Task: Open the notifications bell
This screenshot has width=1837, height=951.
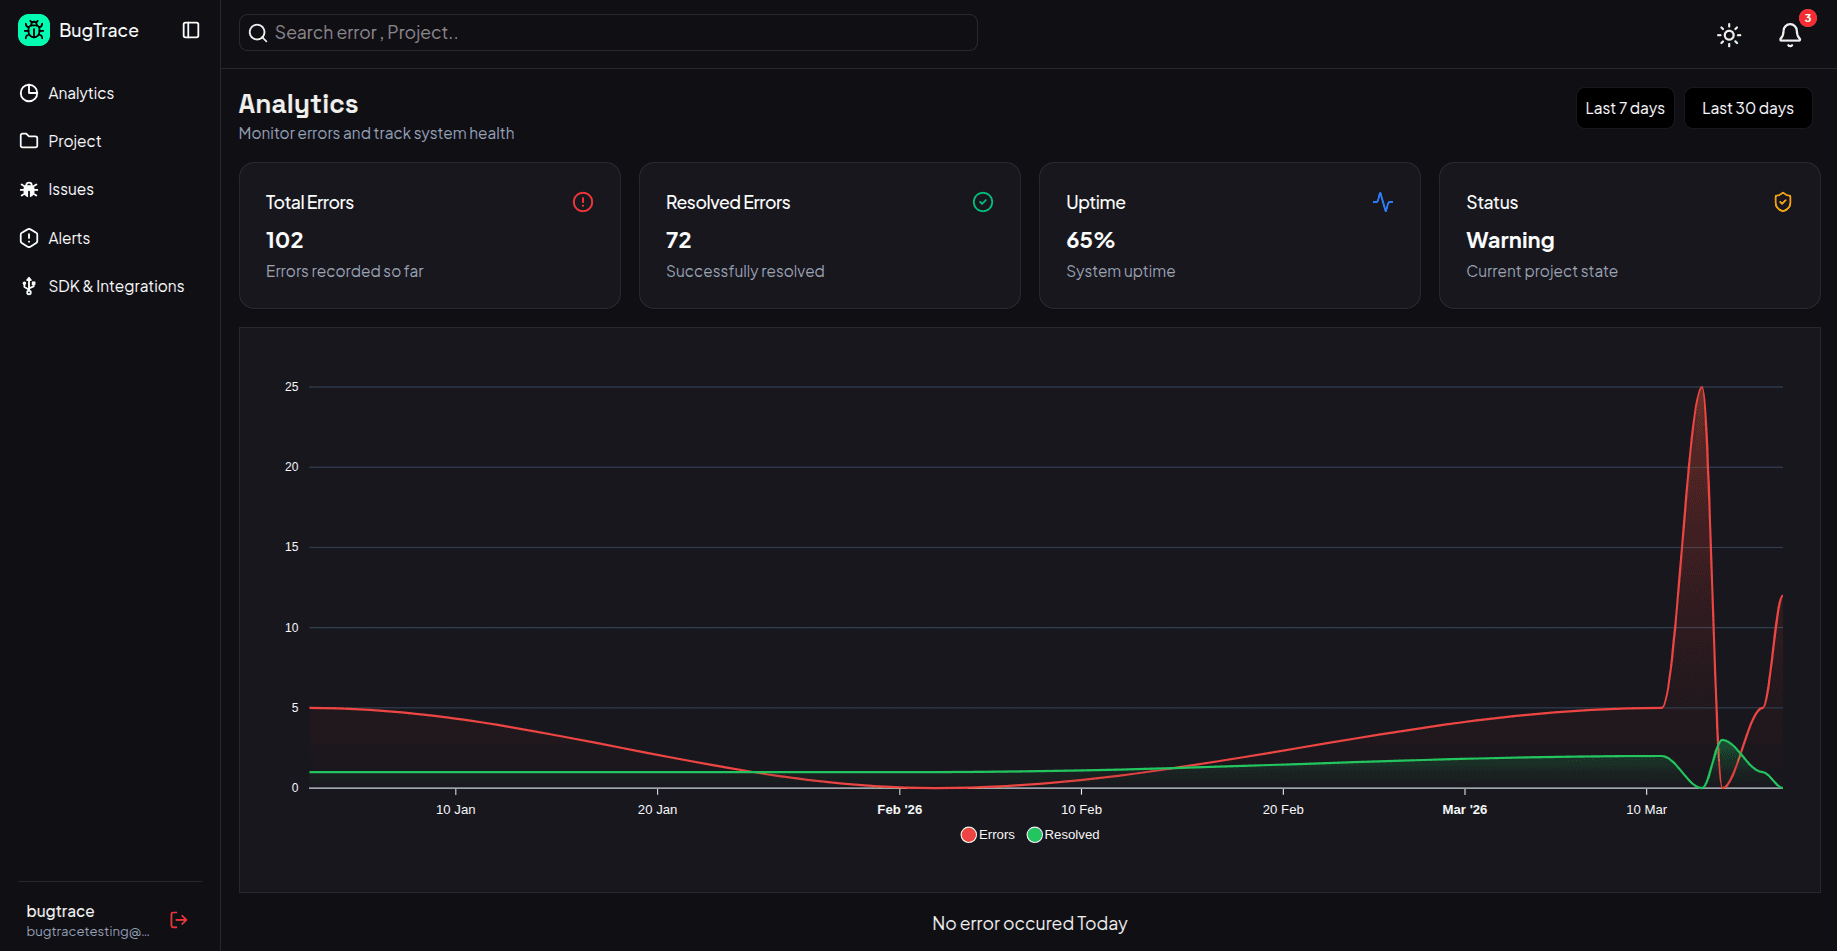Action: (1790, 35)
